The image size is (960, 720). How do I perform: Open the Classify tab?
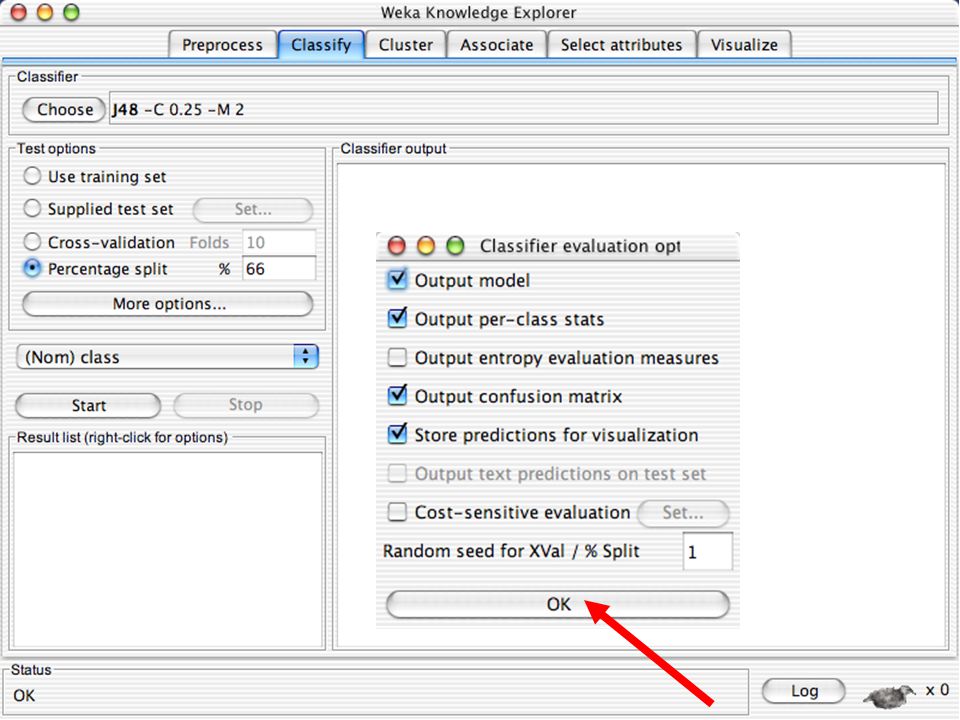(x=321, y=45)
